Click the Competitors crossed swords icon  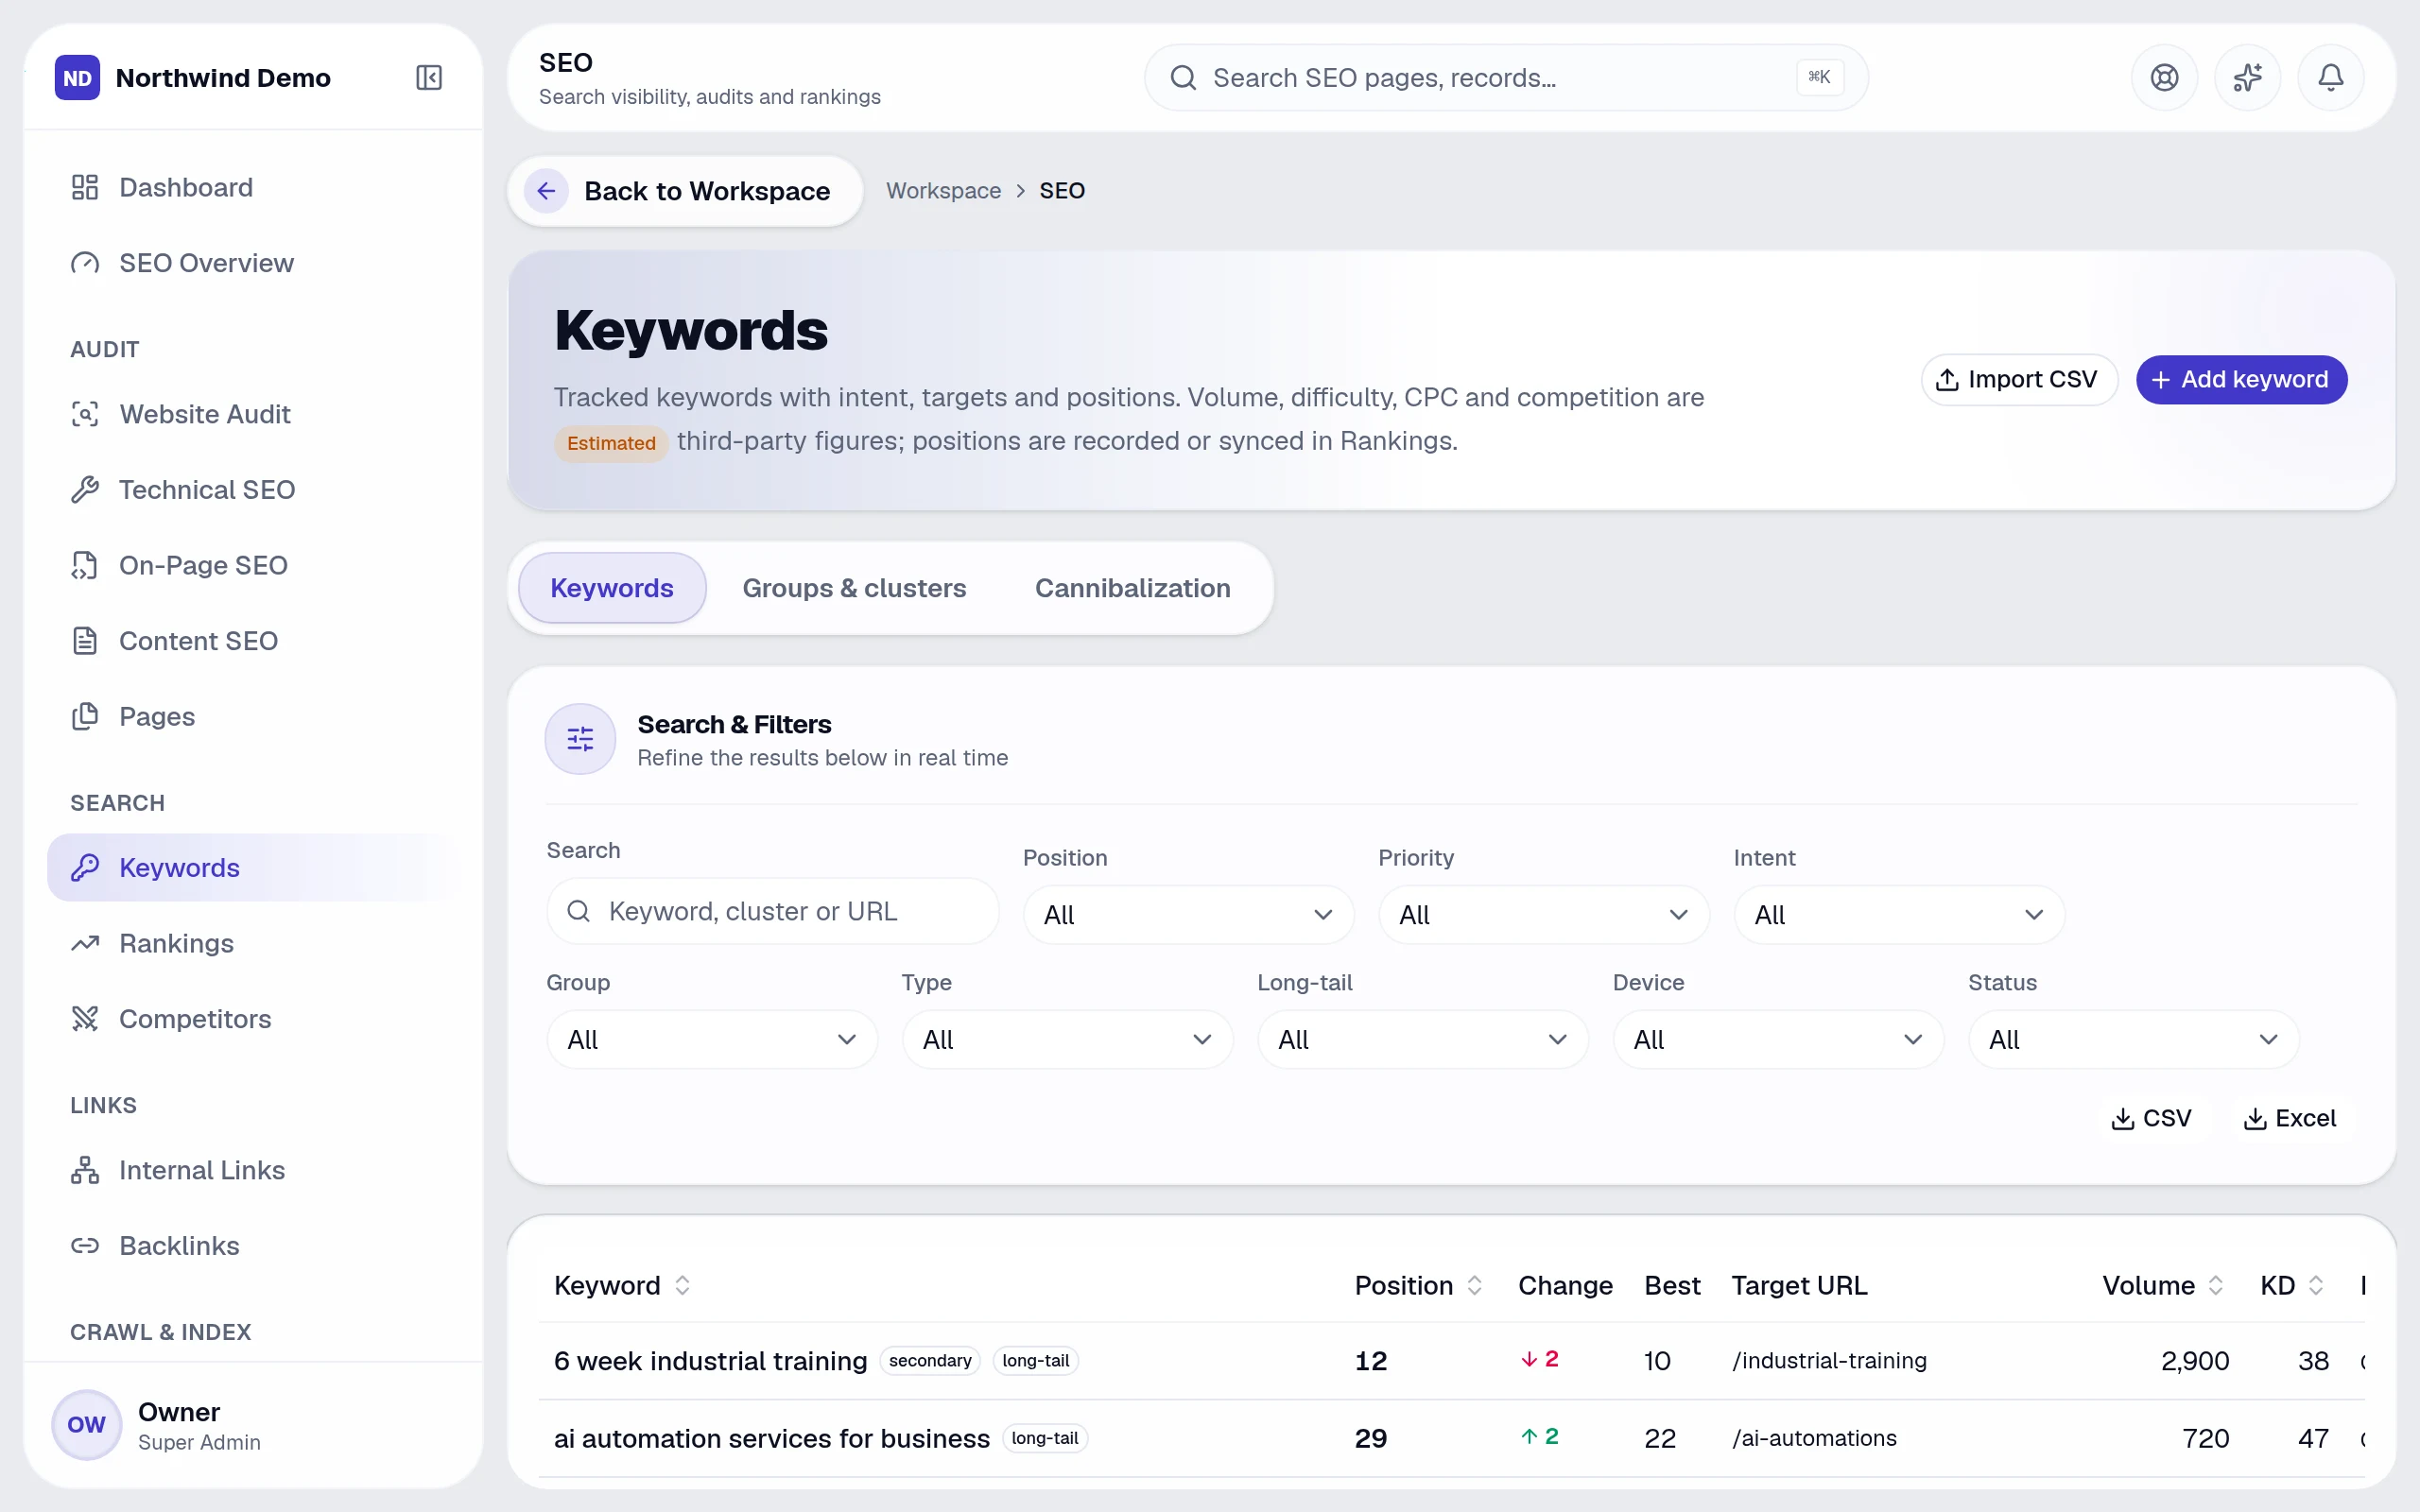point(85,1019)
